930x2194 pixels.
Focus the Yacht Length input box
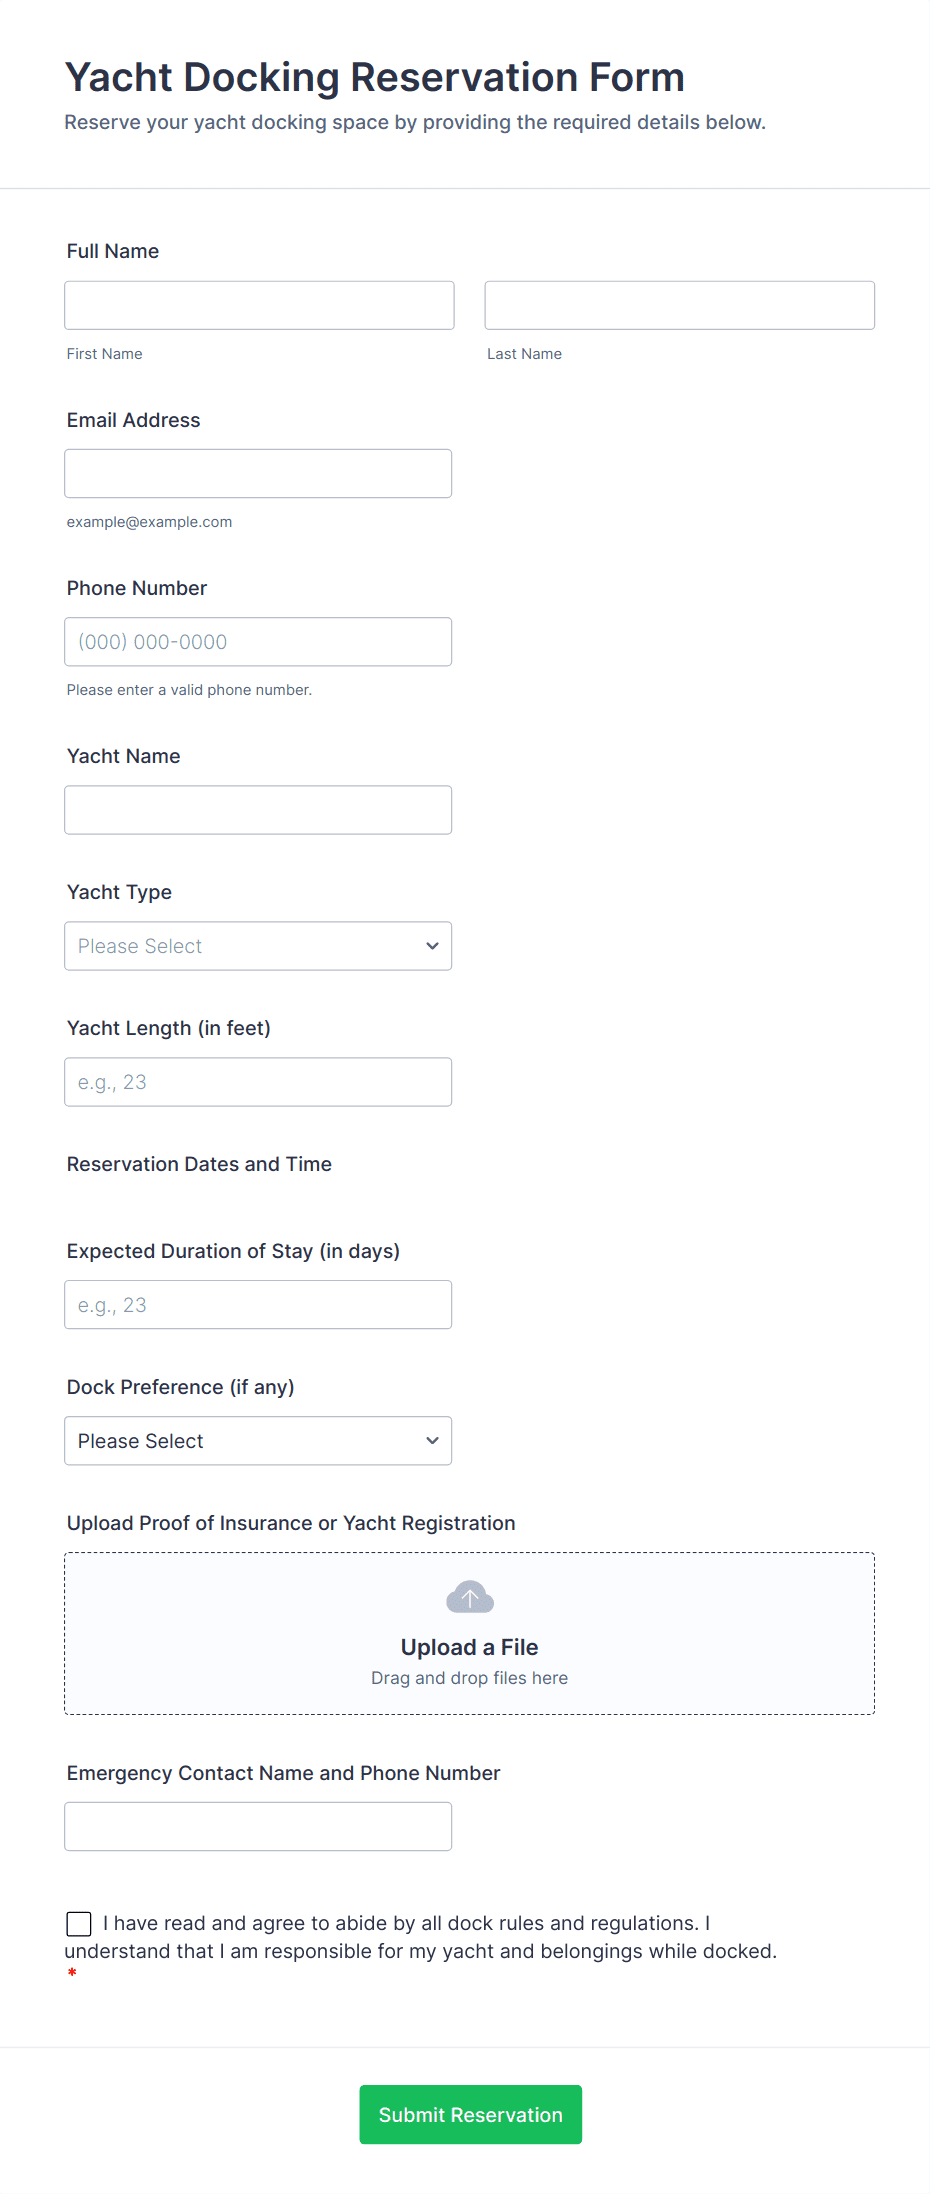(257, 1082)
